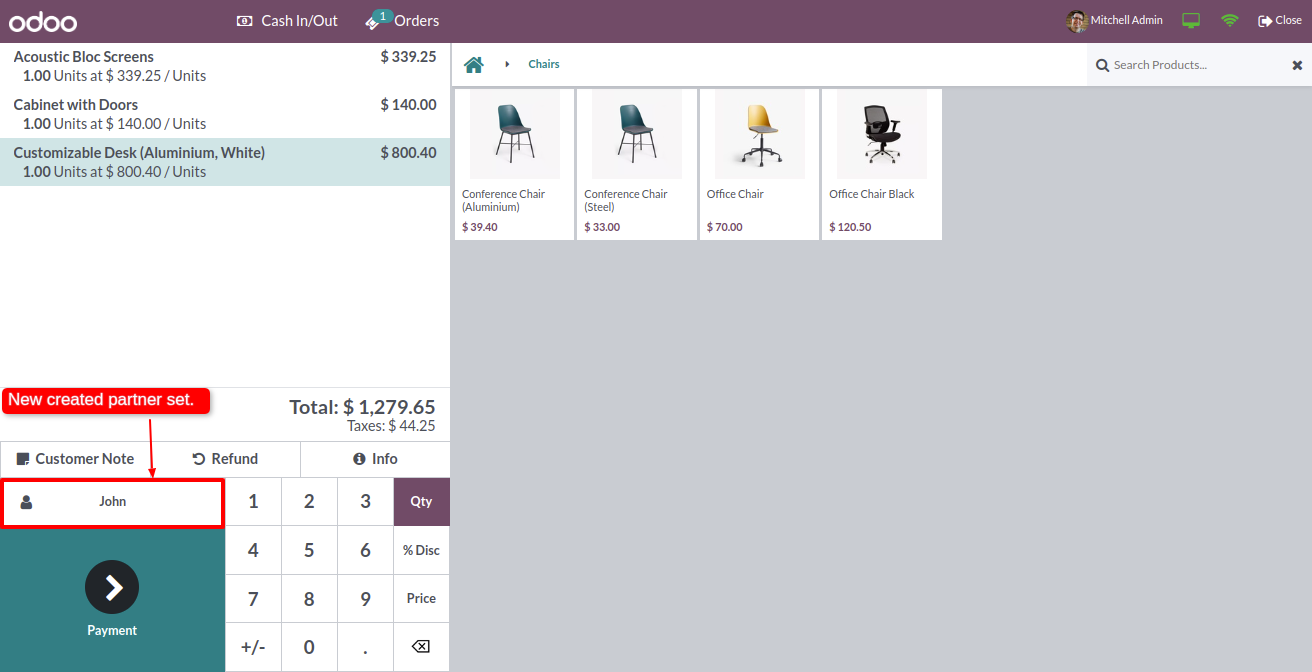
Task: Click the $ 339.25 line price
Action: [408, 57]
